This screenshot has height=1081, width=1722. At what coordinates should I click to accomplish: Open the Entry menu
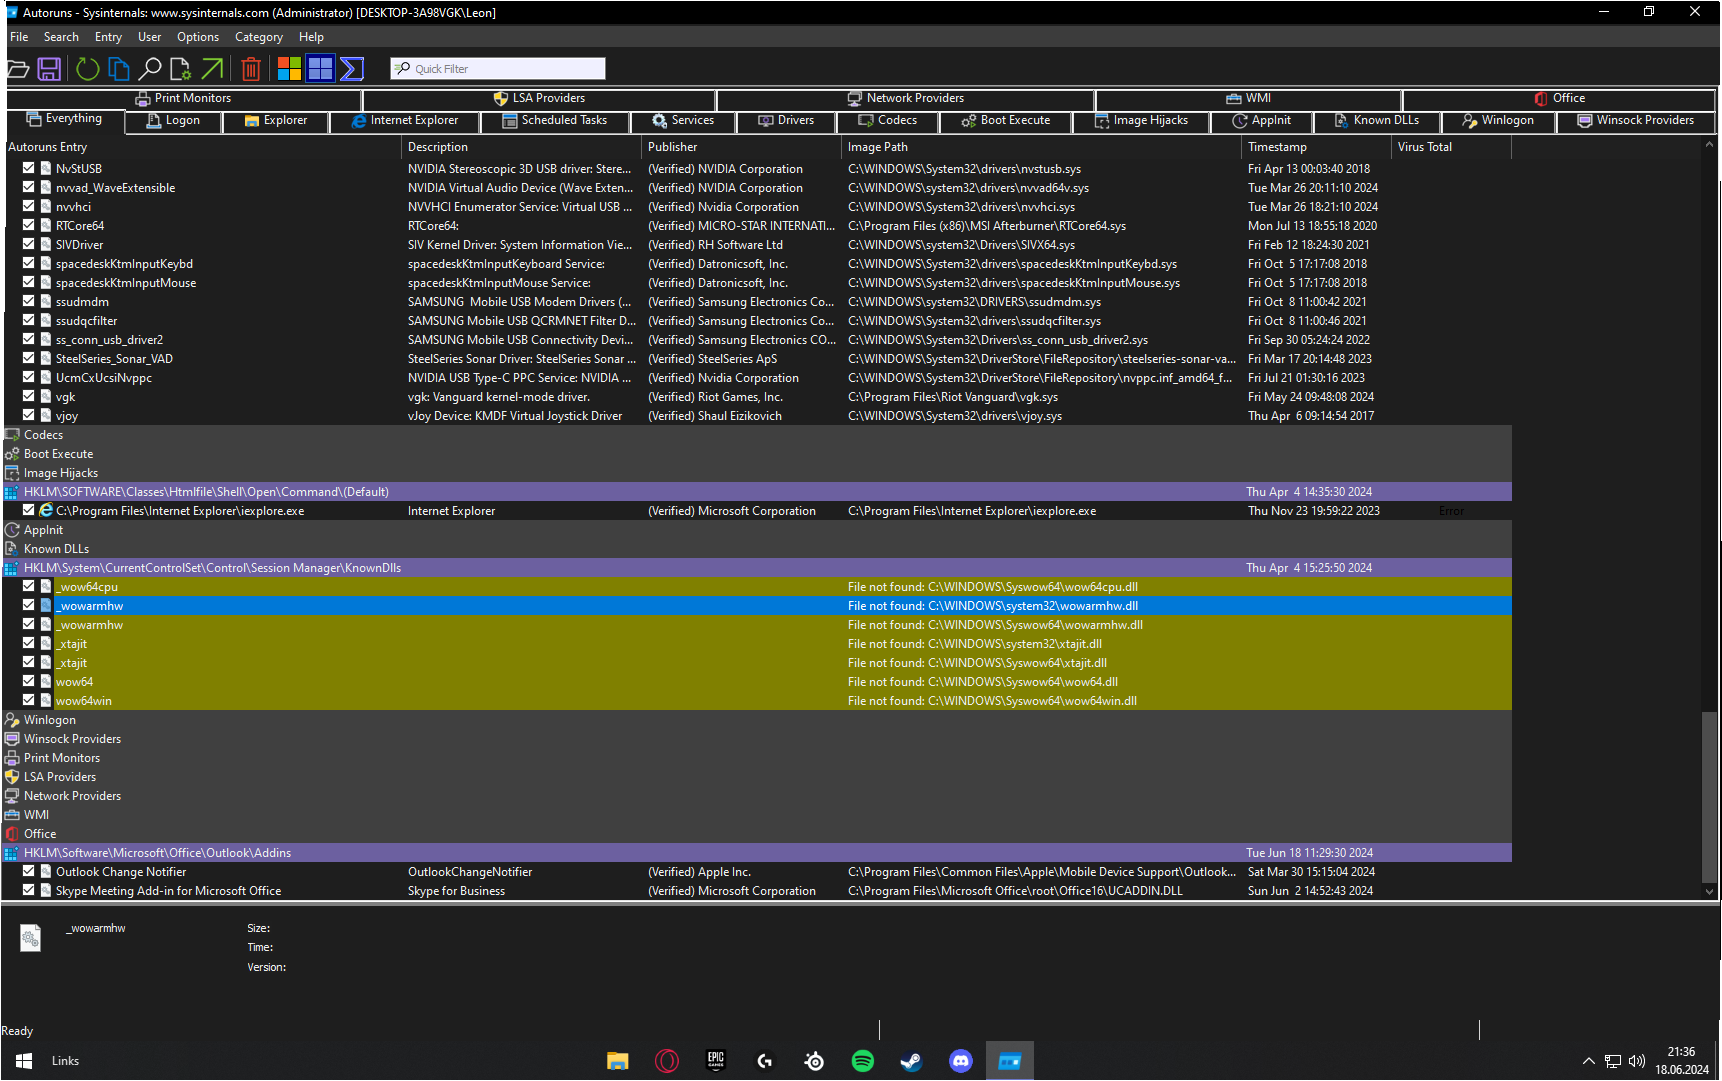point(108,37)
